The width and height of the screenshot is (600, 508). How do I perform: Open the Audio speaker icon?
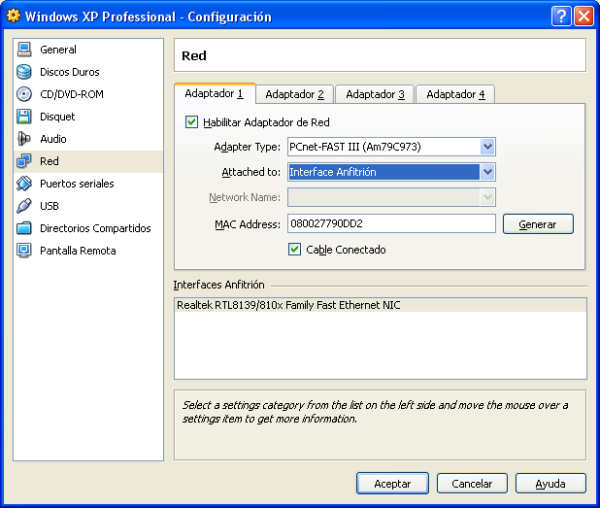coord(24,139)
